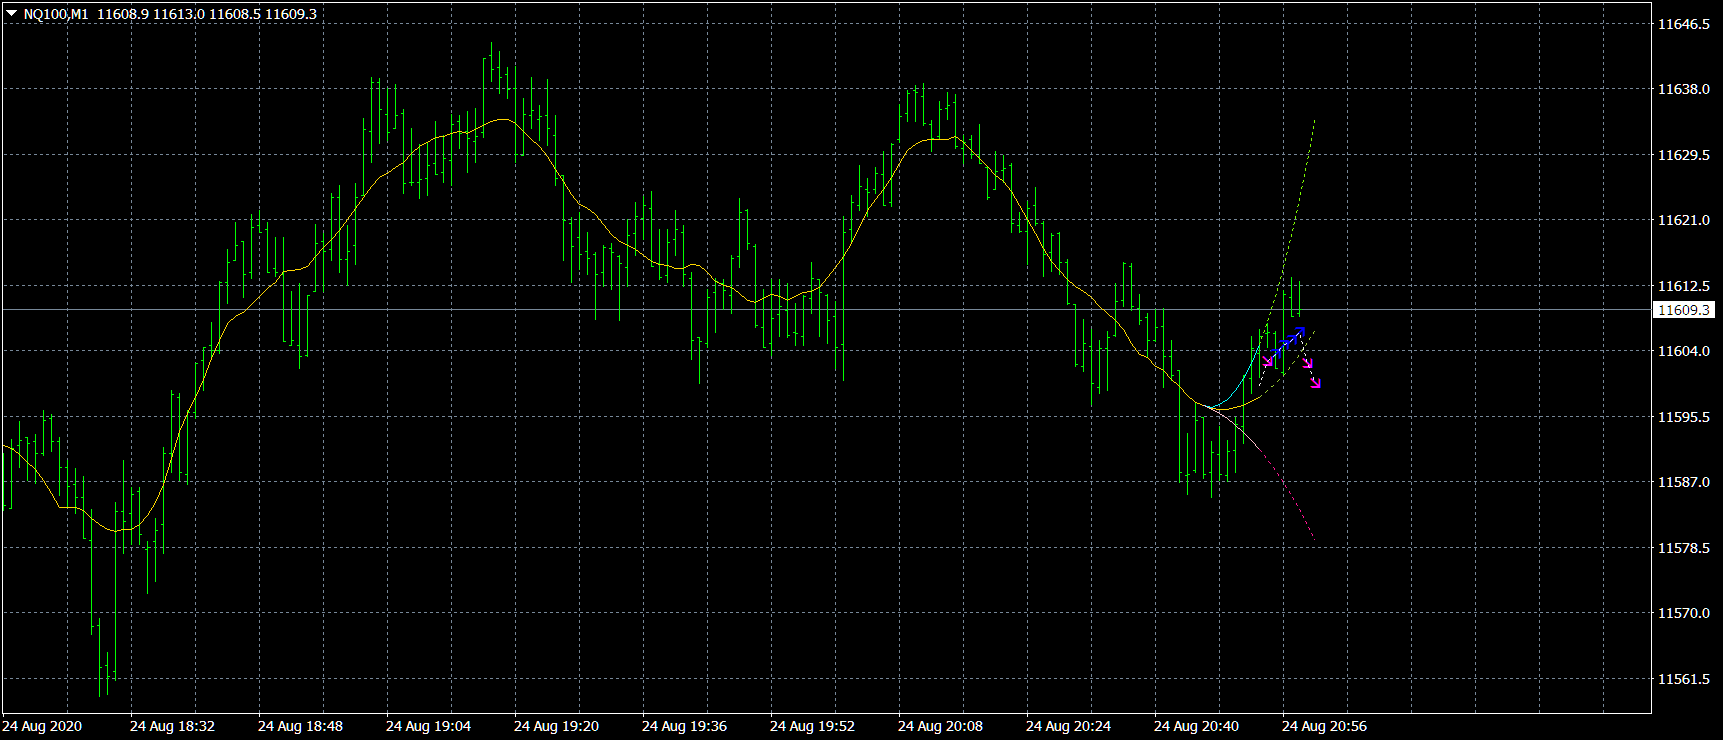Viewport: 1723px width, 740px height.
Task: Click the 24 Aug 20:24 time label
Action: [x=1068, y=726]
